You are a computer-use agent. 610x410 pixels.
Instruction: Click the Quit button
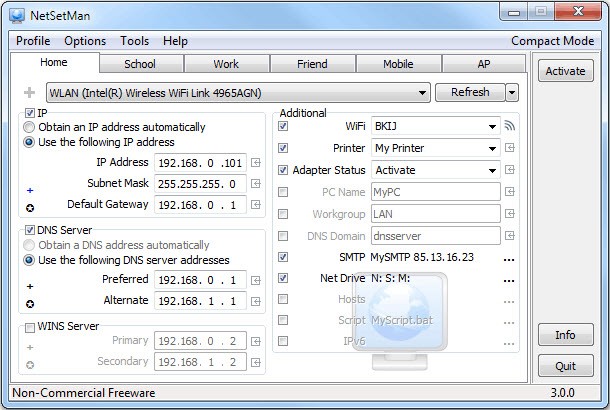point(566,366)
